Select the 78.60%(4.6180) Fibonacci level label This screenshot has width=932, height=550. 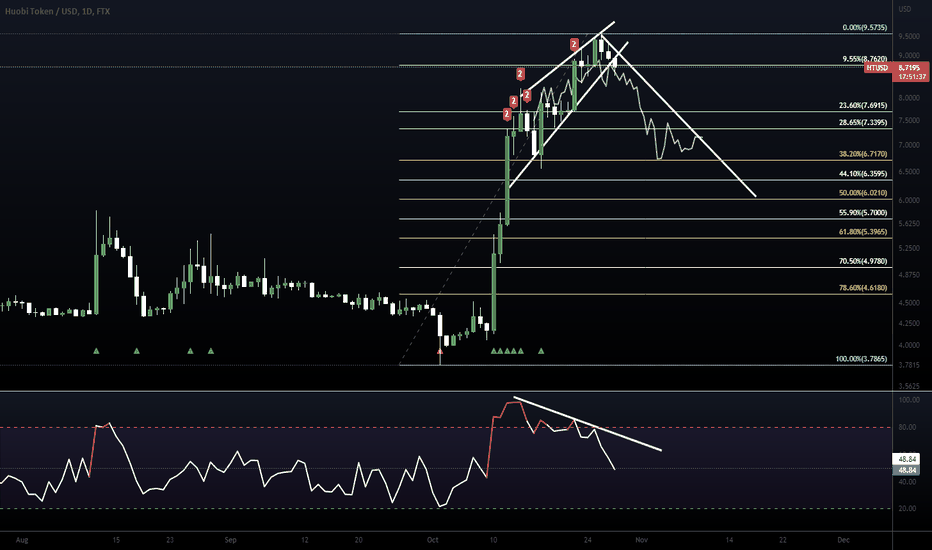click(863, 288)
